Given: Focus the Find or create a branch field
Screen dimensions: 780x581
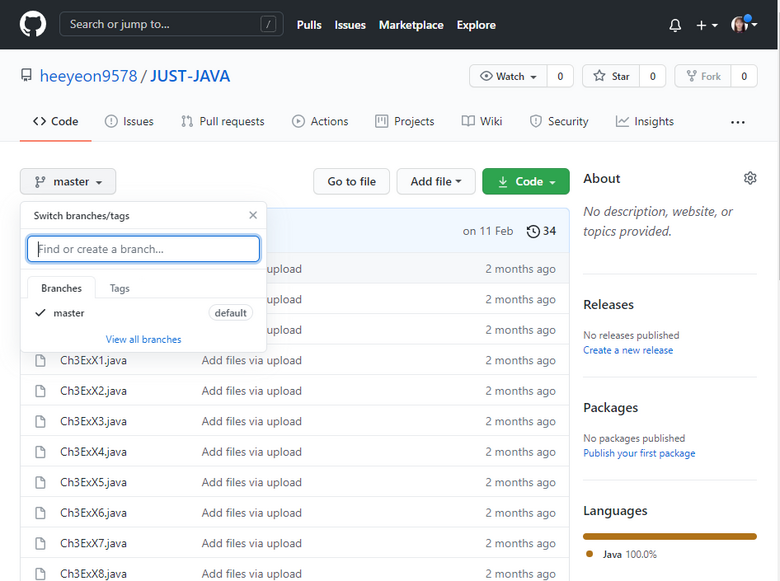Looking at the screenshot, I should (x=143, y=249).
